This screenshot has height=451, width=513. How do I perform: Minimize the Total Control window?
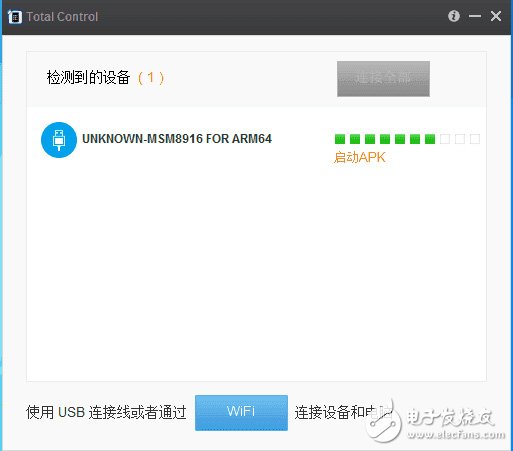[x=475, y=16]
